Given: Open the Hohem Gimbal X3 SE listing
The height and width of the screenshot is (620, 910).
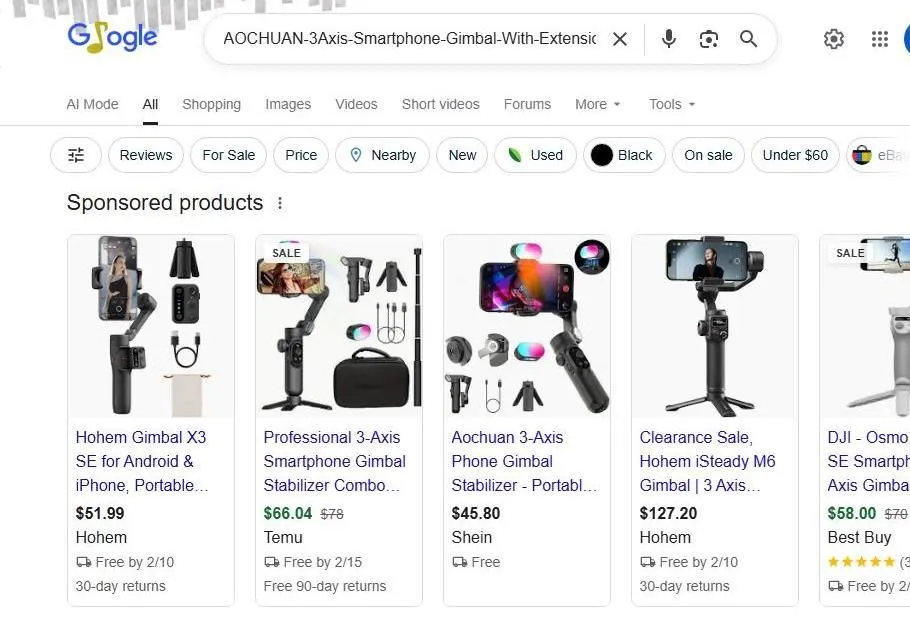Looking at the screenshot, I should click(141, 461).
